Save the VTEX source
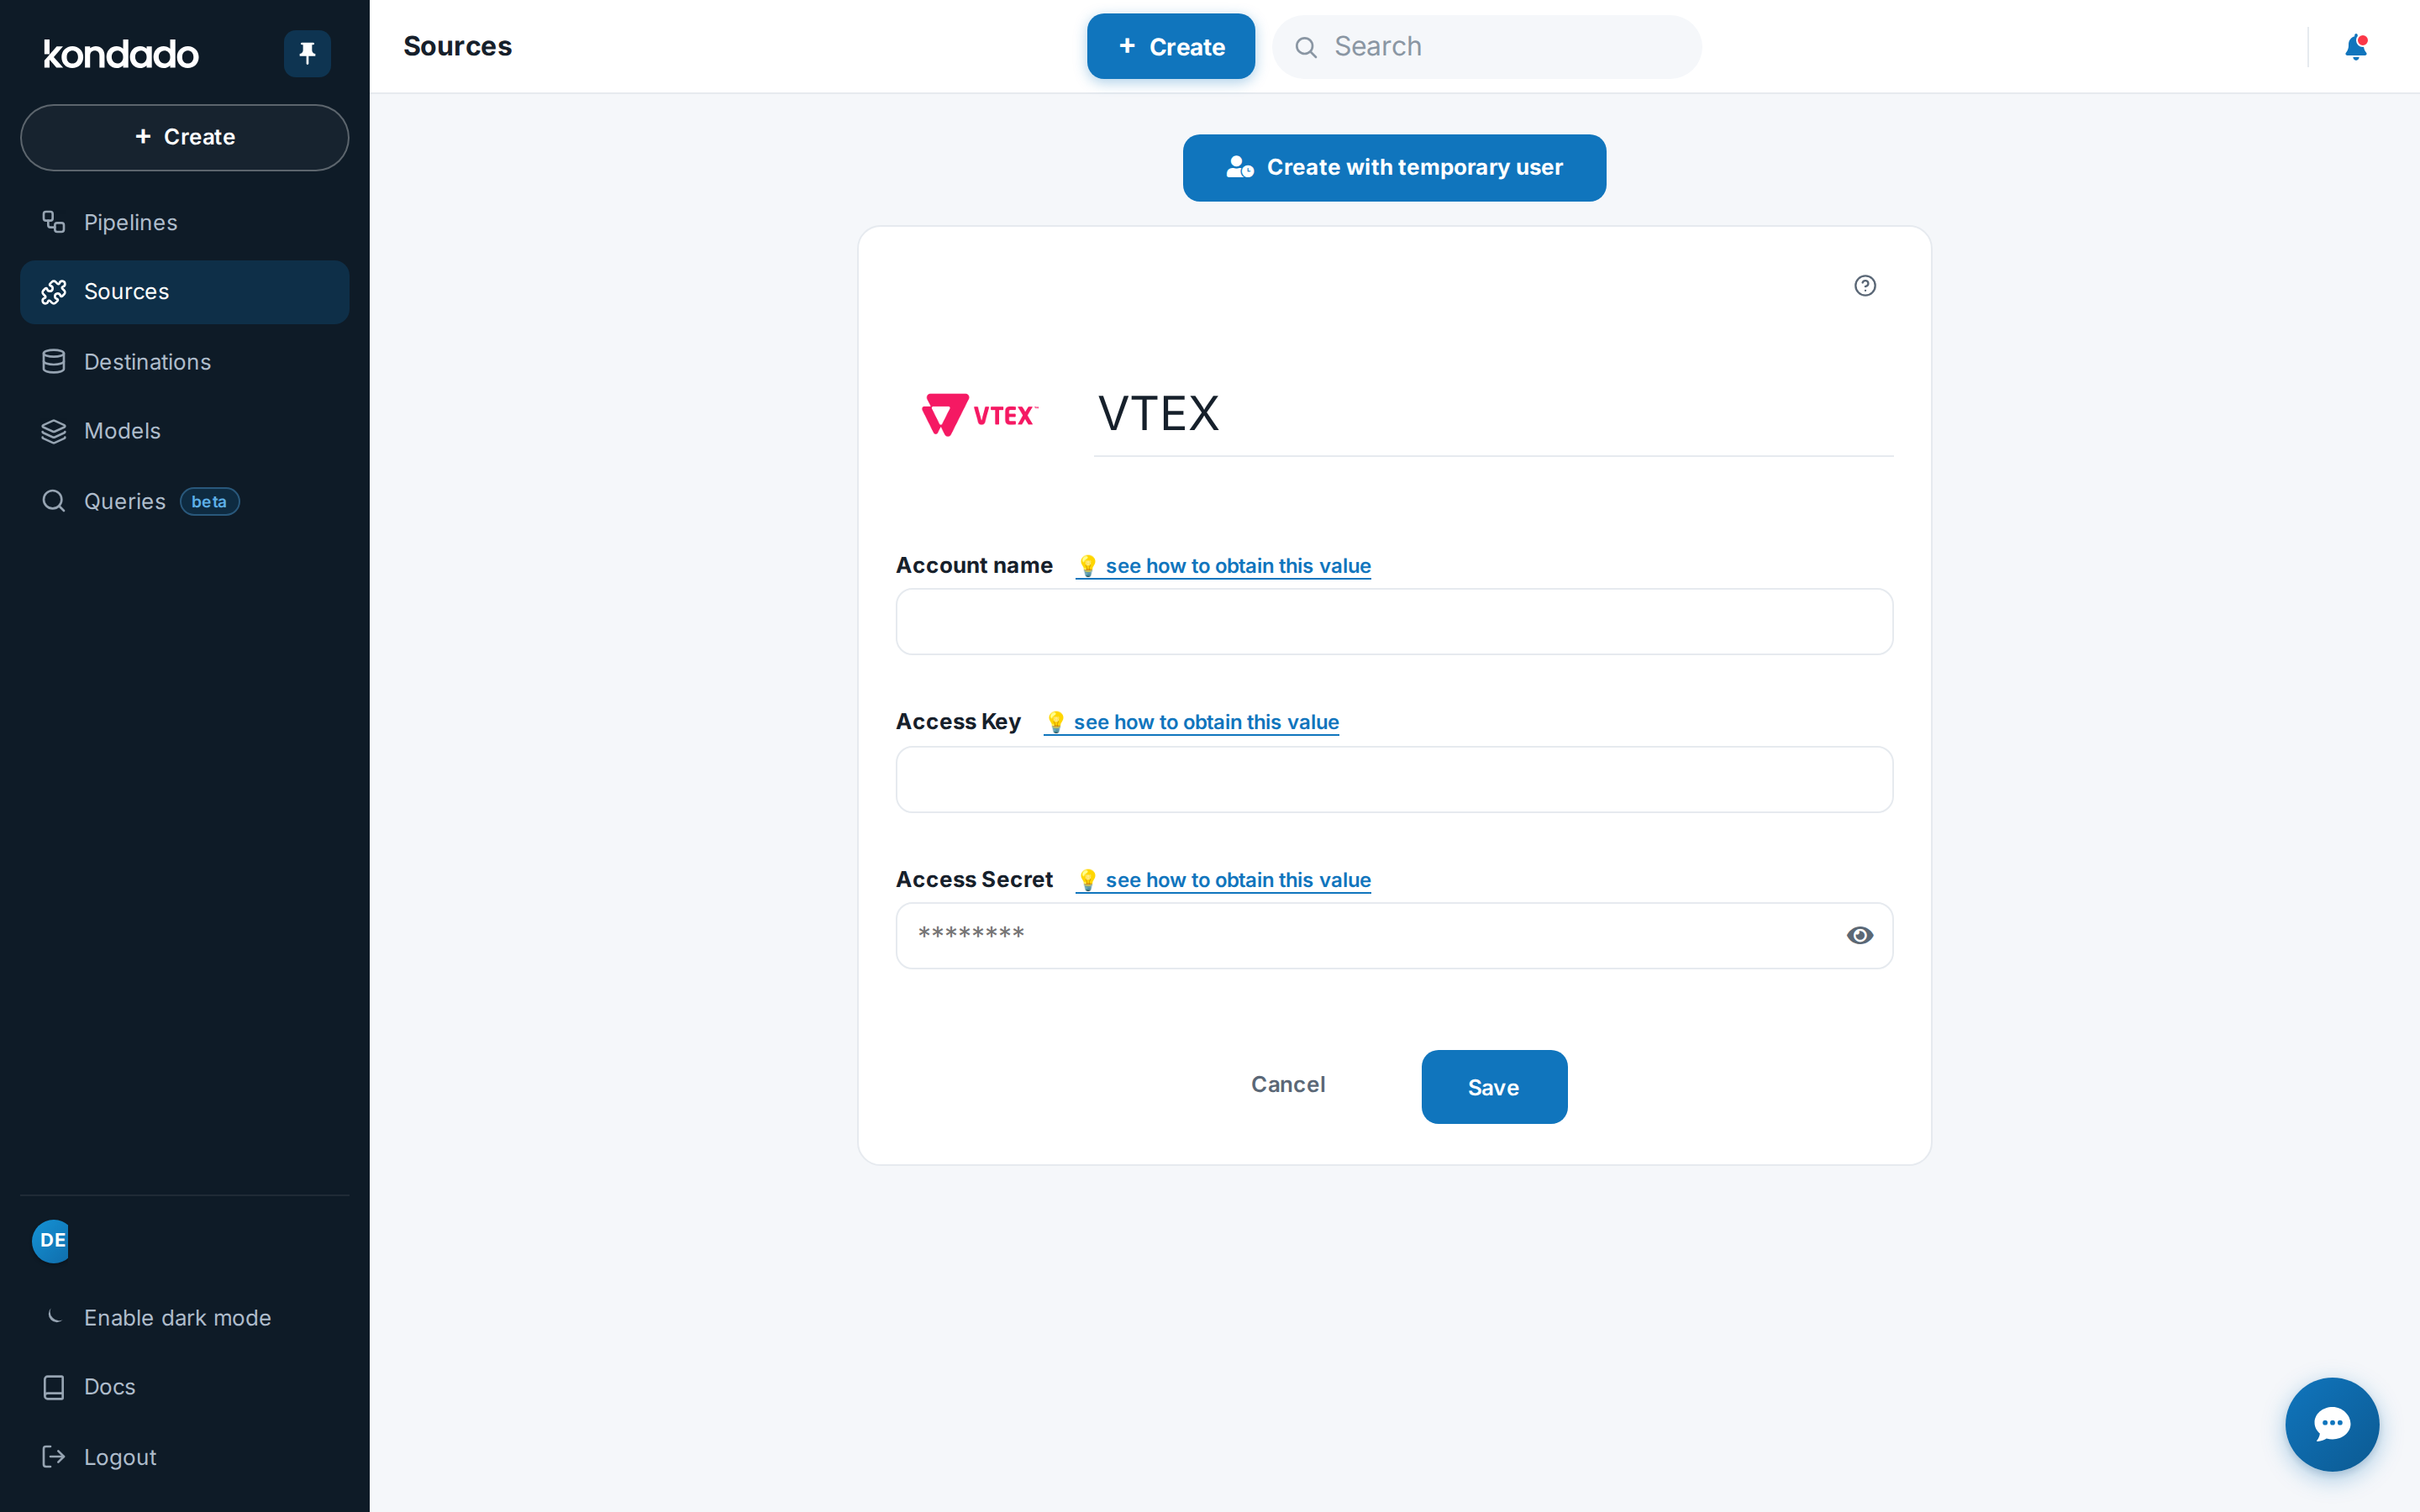The width and height of the screenshot is (2420, 1512). click(1494, 1087)
